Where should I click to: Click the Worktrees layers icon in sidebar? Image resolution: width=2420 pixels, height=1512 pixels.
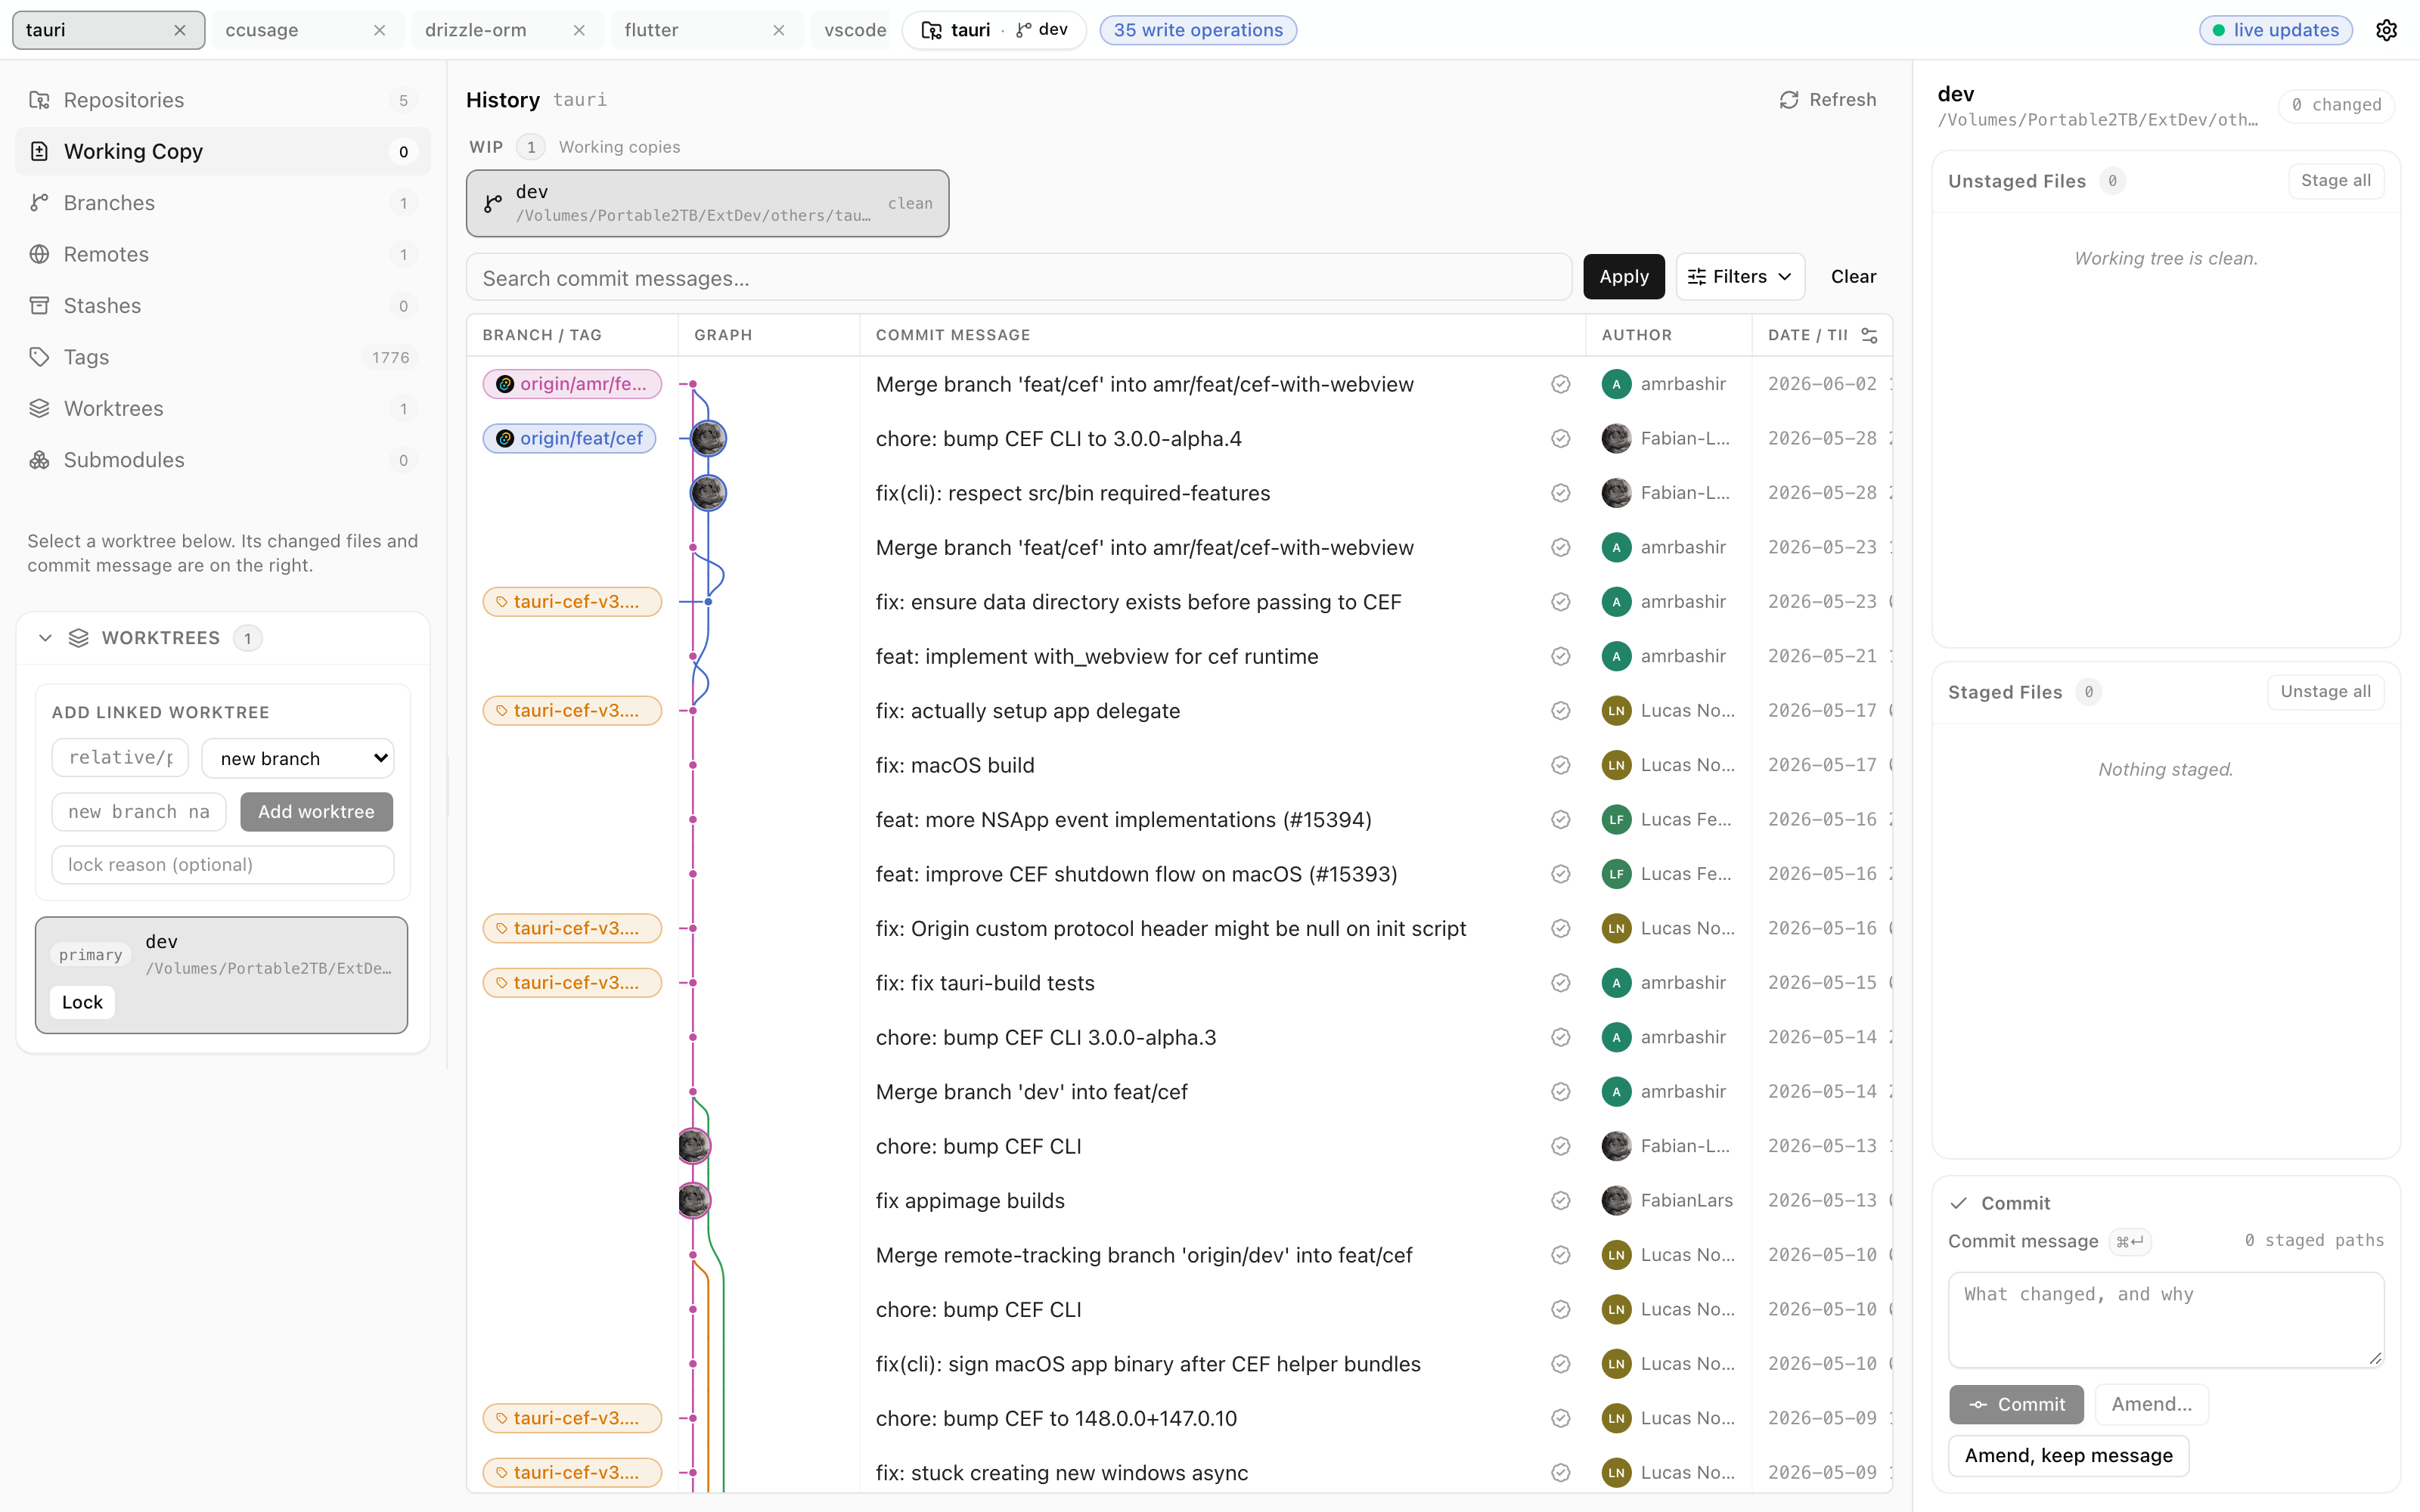(x=39, y=408)
